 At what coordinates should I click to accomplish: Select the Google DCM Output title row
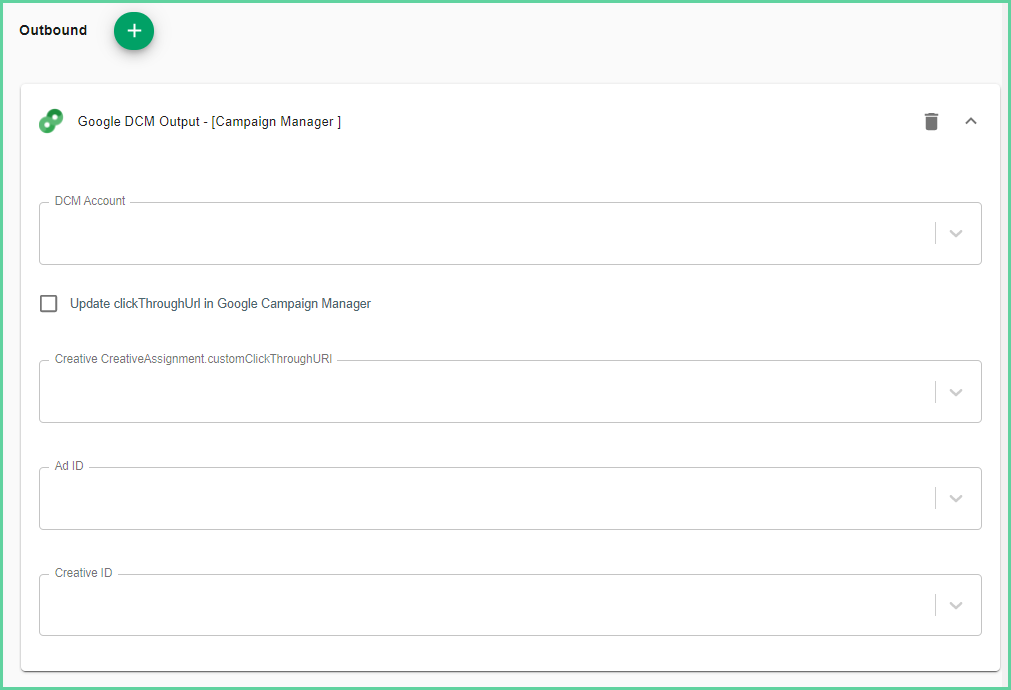point(209,121)
